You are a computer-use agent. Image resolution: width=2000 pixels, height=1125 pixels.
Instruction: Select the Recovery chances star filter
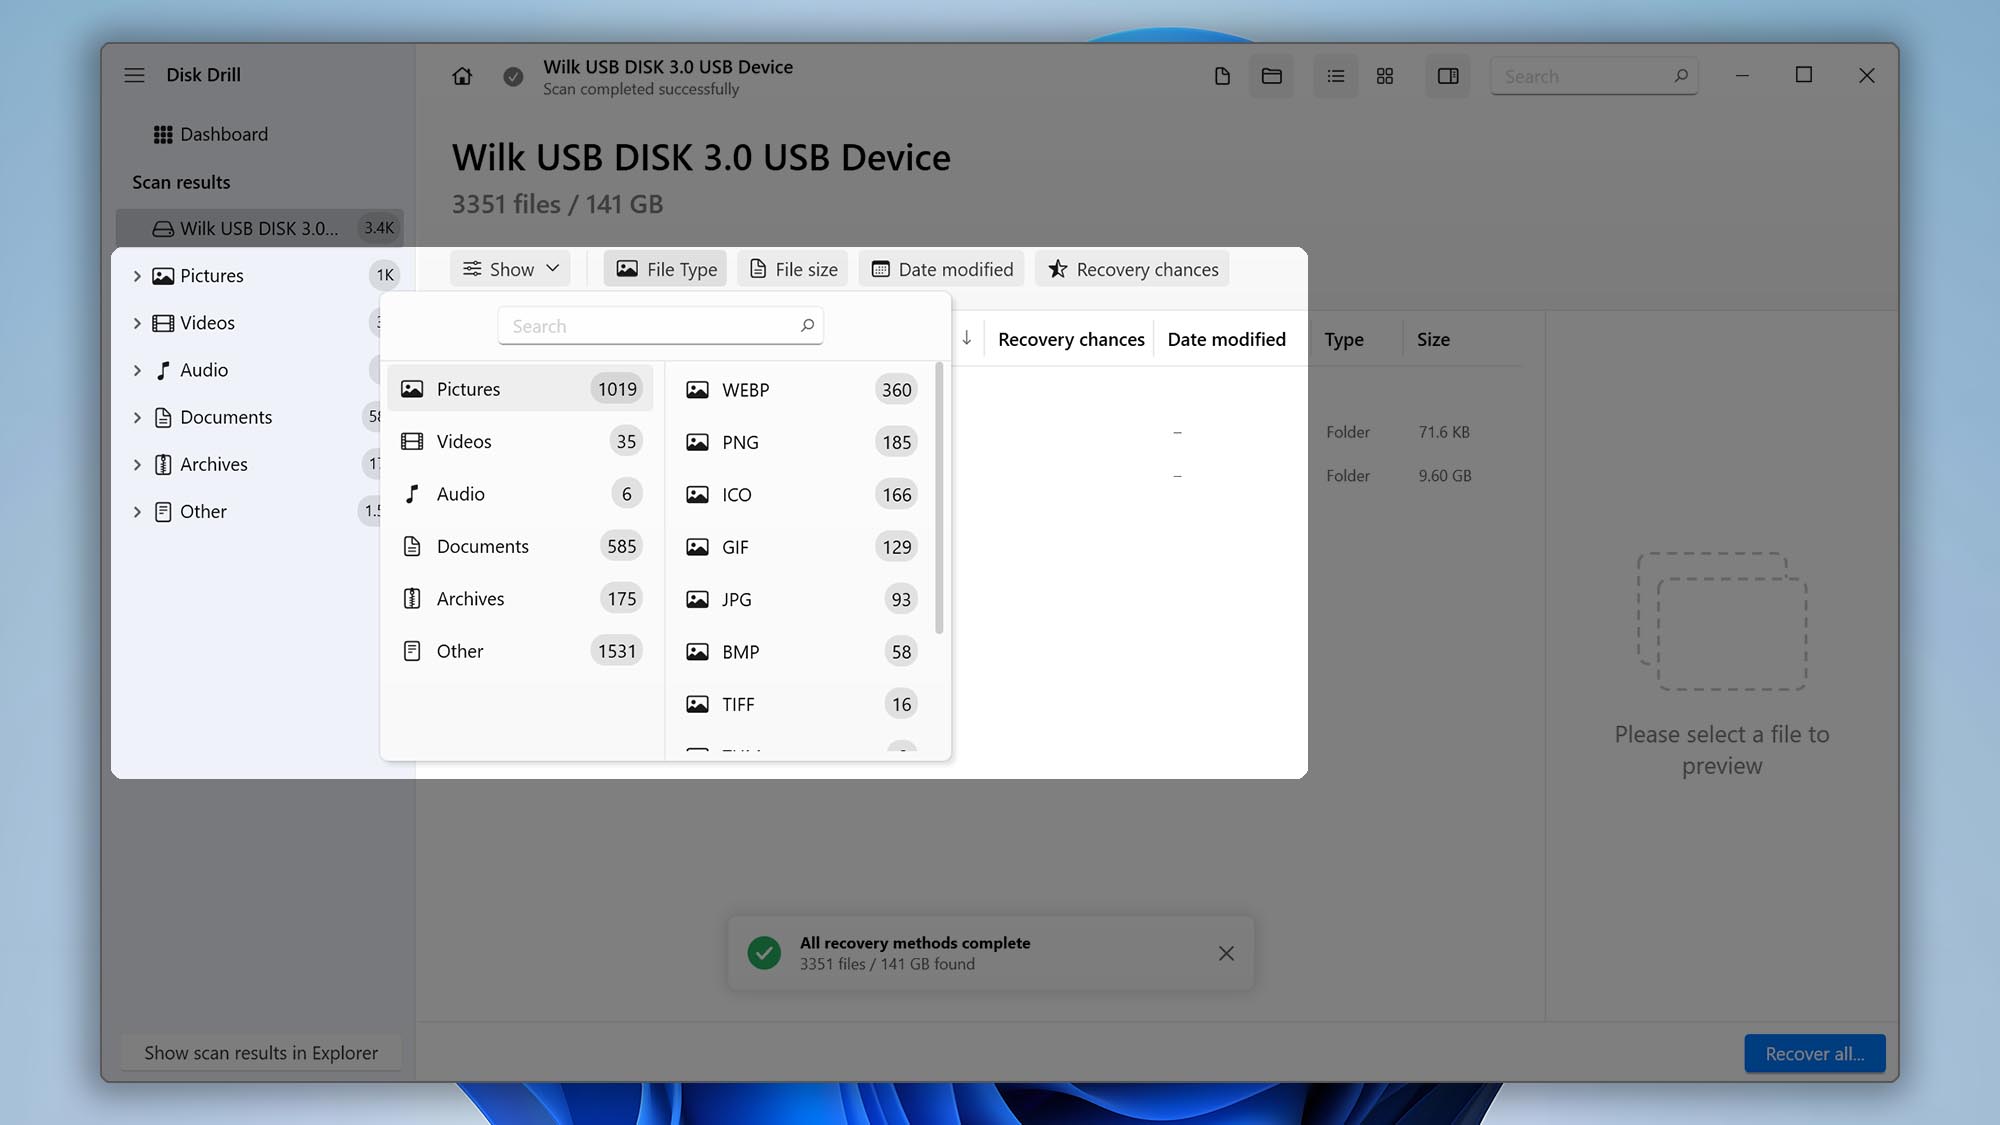[x=1131, y=268]
